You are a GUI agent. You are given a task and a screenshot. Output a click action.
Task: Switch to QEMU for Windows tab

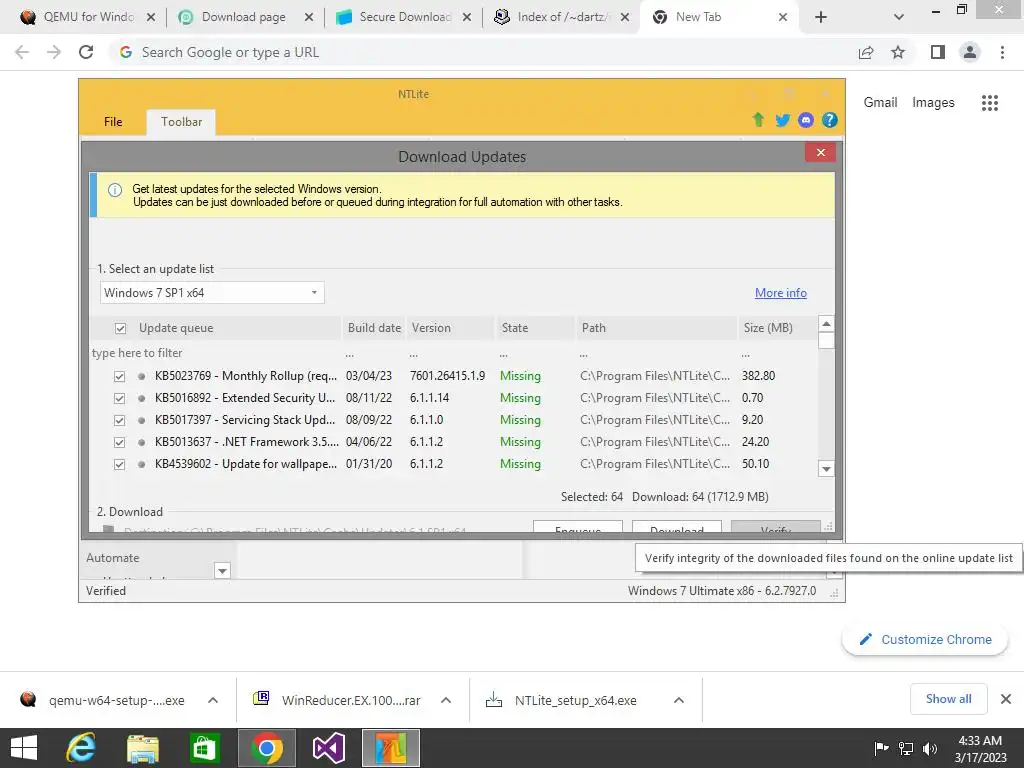pyautogui.click(x=88, y=17)
